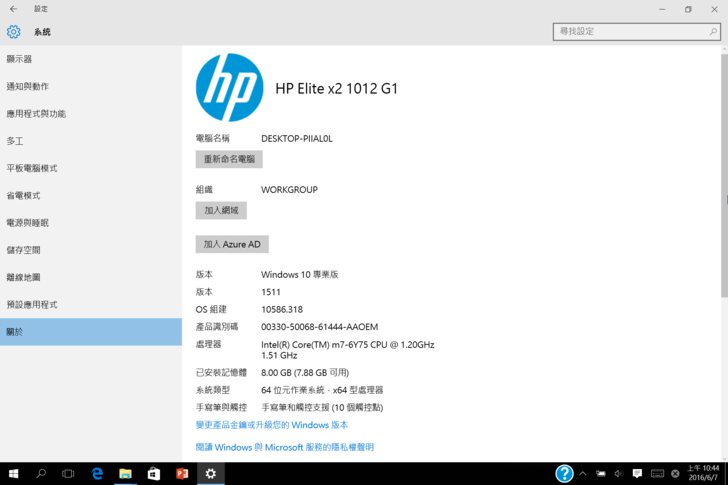Open 變更產品金鑰或升級您的 Windows 版本 link
The height and width of the screenshot is (485, 728).
click(272, 425)
